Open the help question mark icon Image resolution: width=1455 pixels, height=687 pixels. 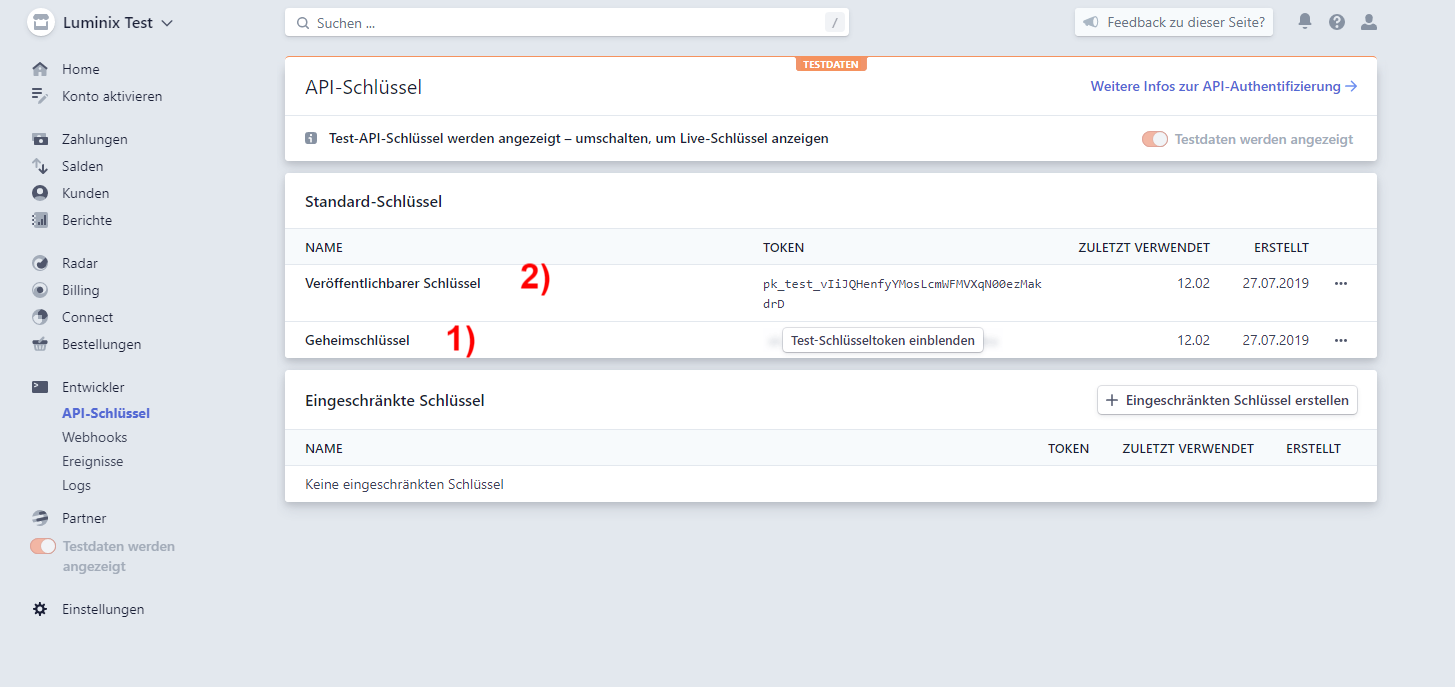(1337, 22)
